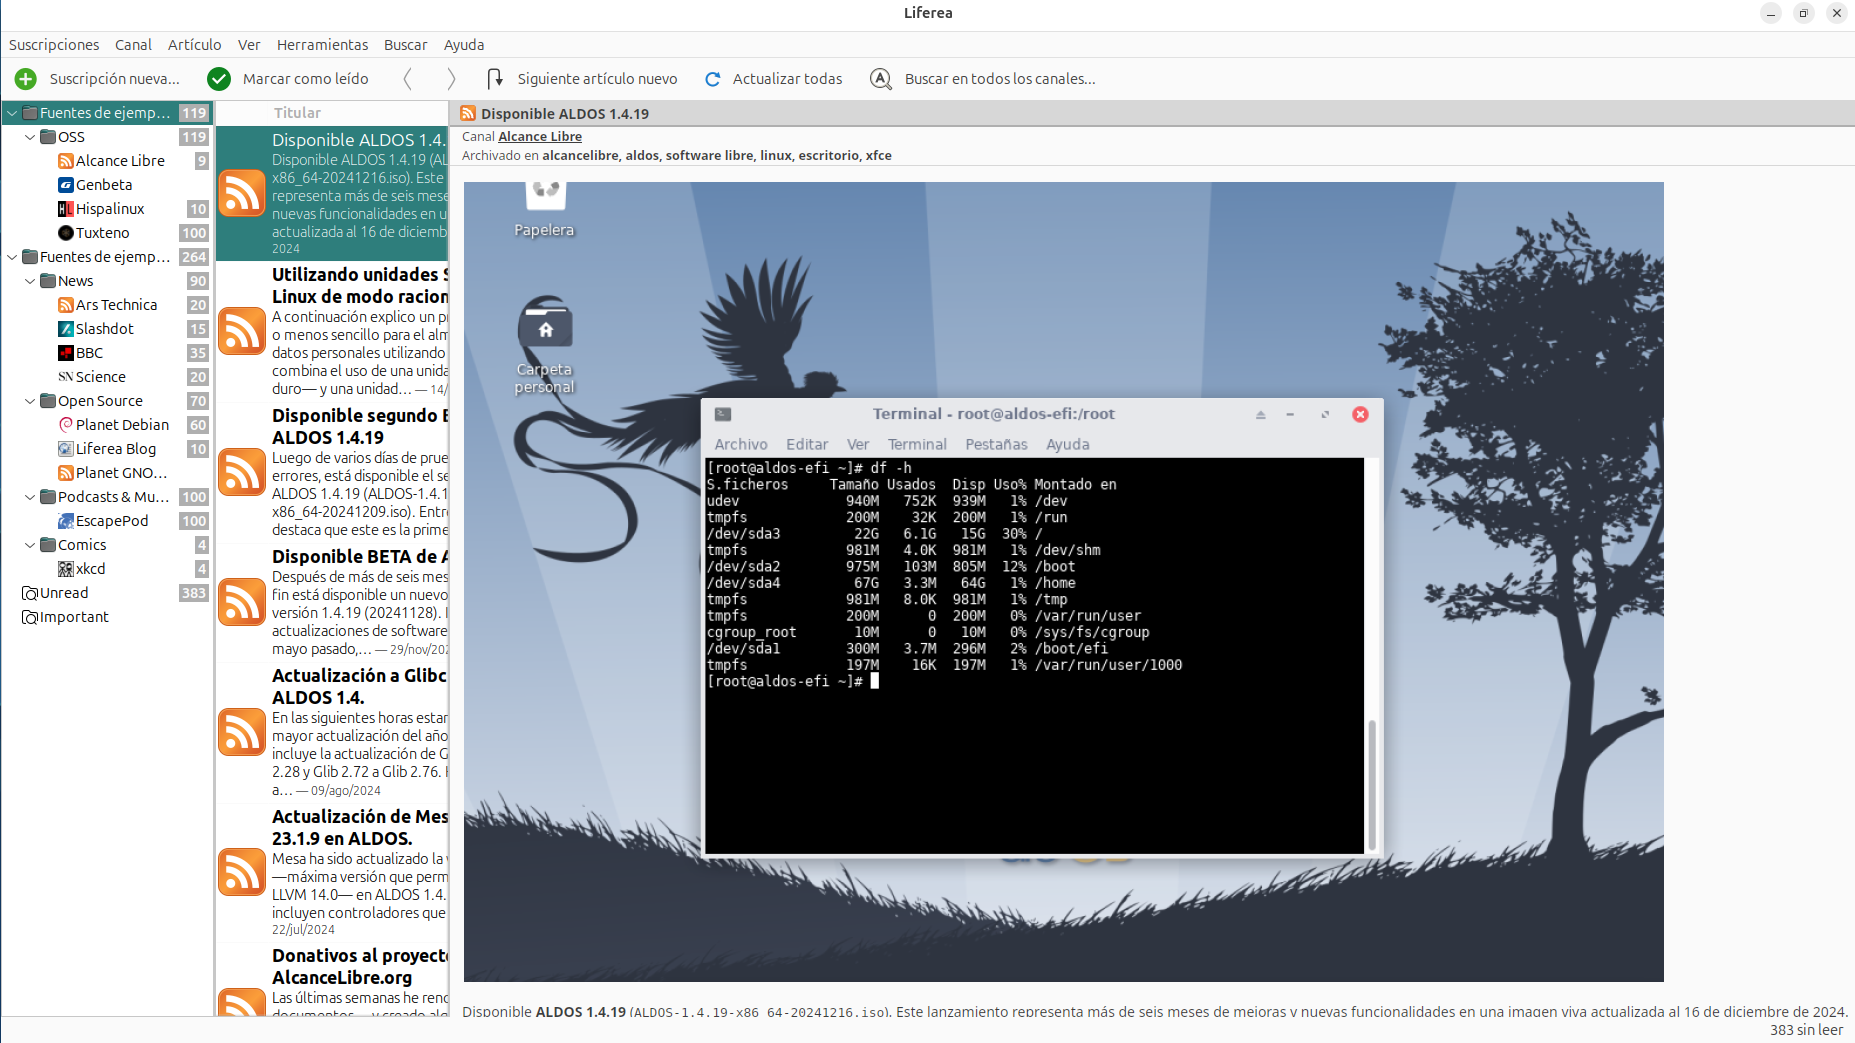Select the xkcd feed icon
Screen dimensions: 1855x1043
coord(66,569)
